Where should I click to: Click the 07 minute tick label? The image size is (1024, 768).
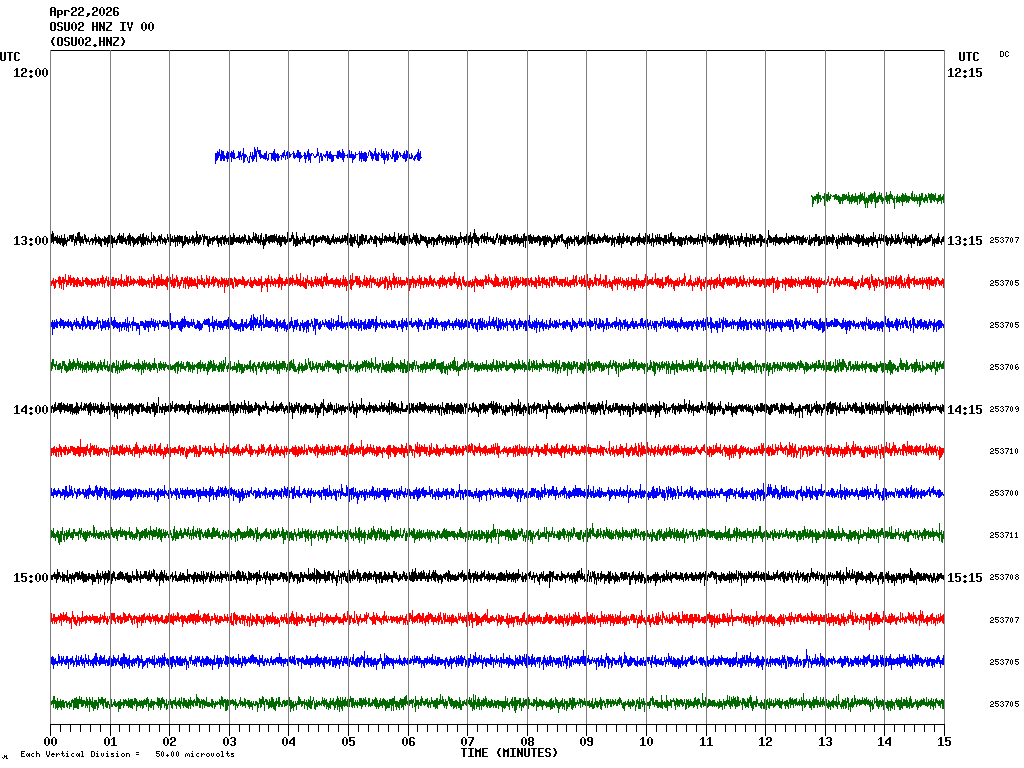click(x=467, y=742)
